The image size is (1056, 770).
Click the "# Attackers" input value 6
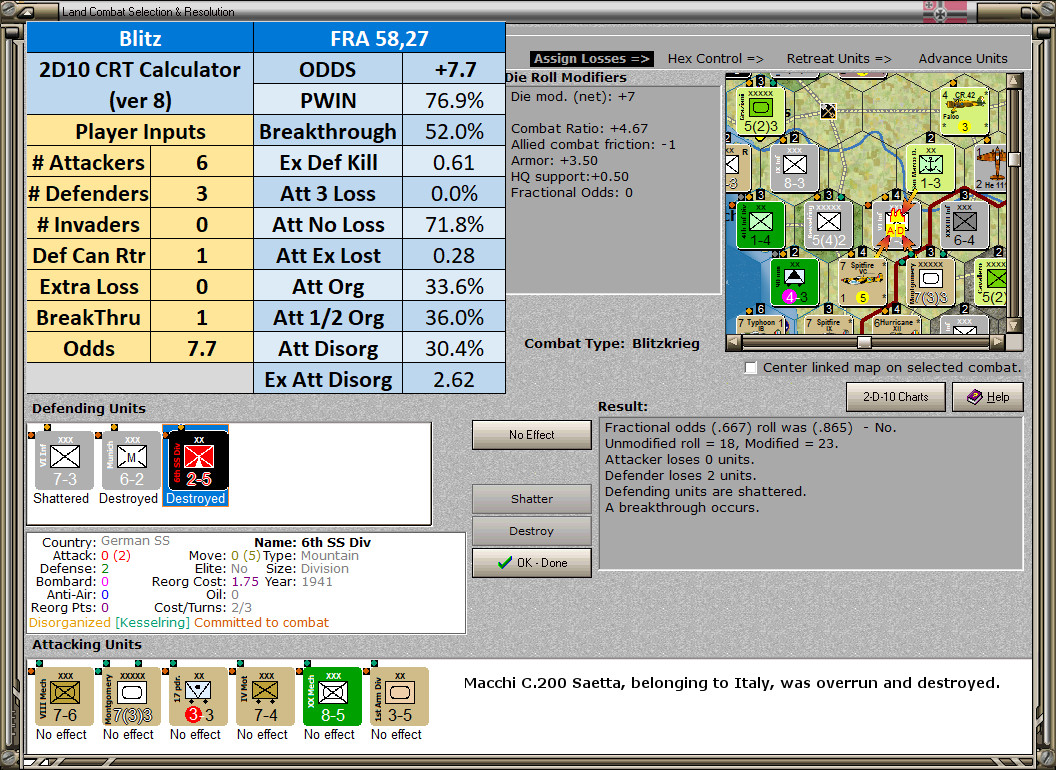(201, 162)
